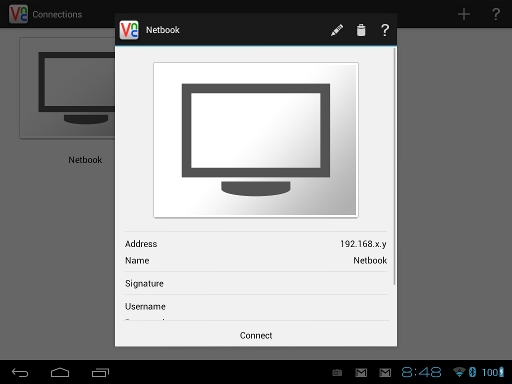The image size is (512, 384).
Task: Tap the VNC logo beside Connections title
Action: [18, 14]
